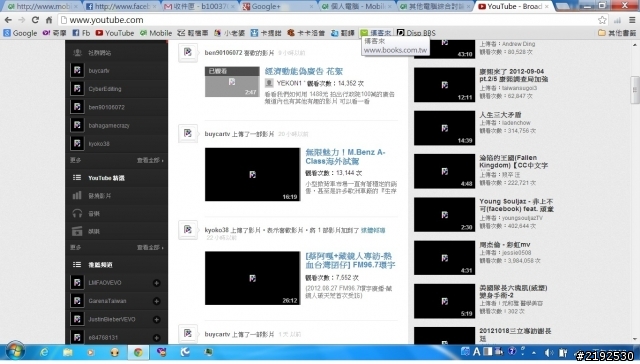Open Chrome from the taskbar

[x=138, y=352]
